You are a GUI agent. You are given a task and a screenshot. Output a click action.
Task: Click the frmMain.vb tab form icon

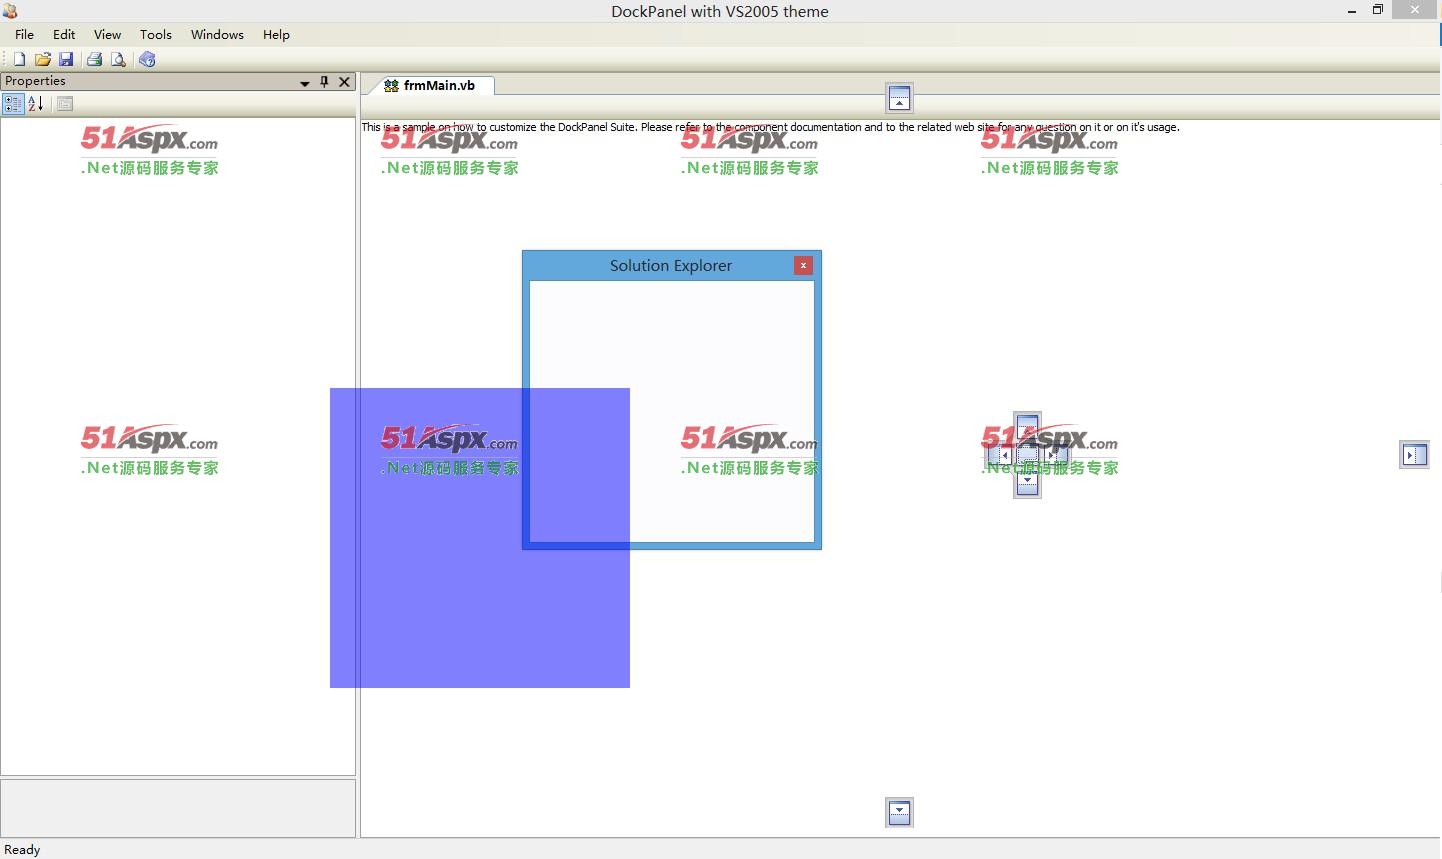391,86
